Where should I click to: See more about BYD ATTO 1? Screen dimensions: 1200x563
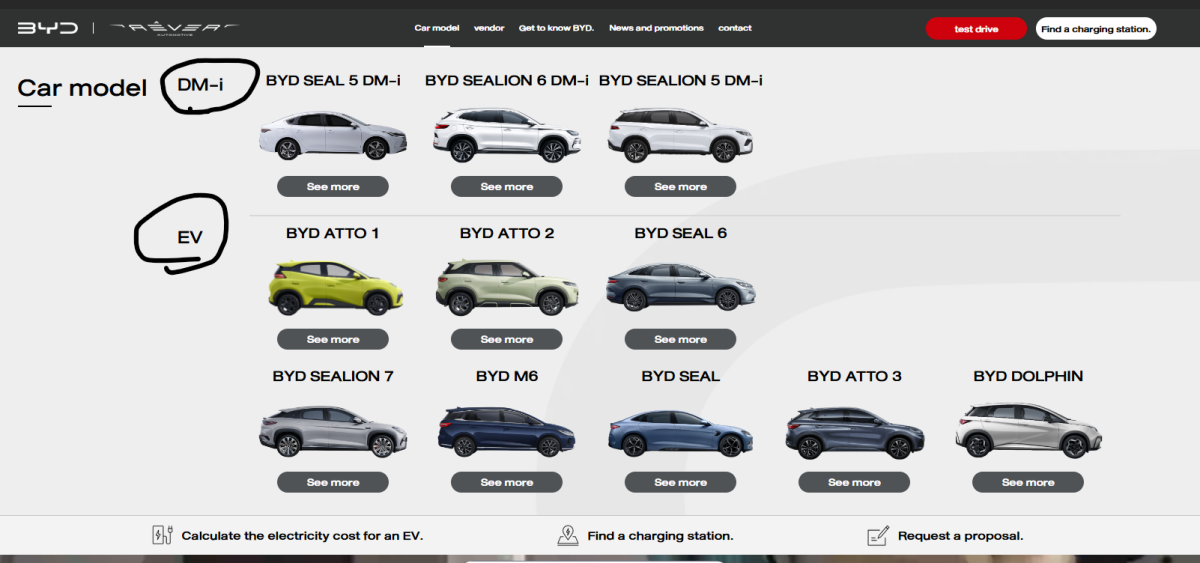pos(333,339)
